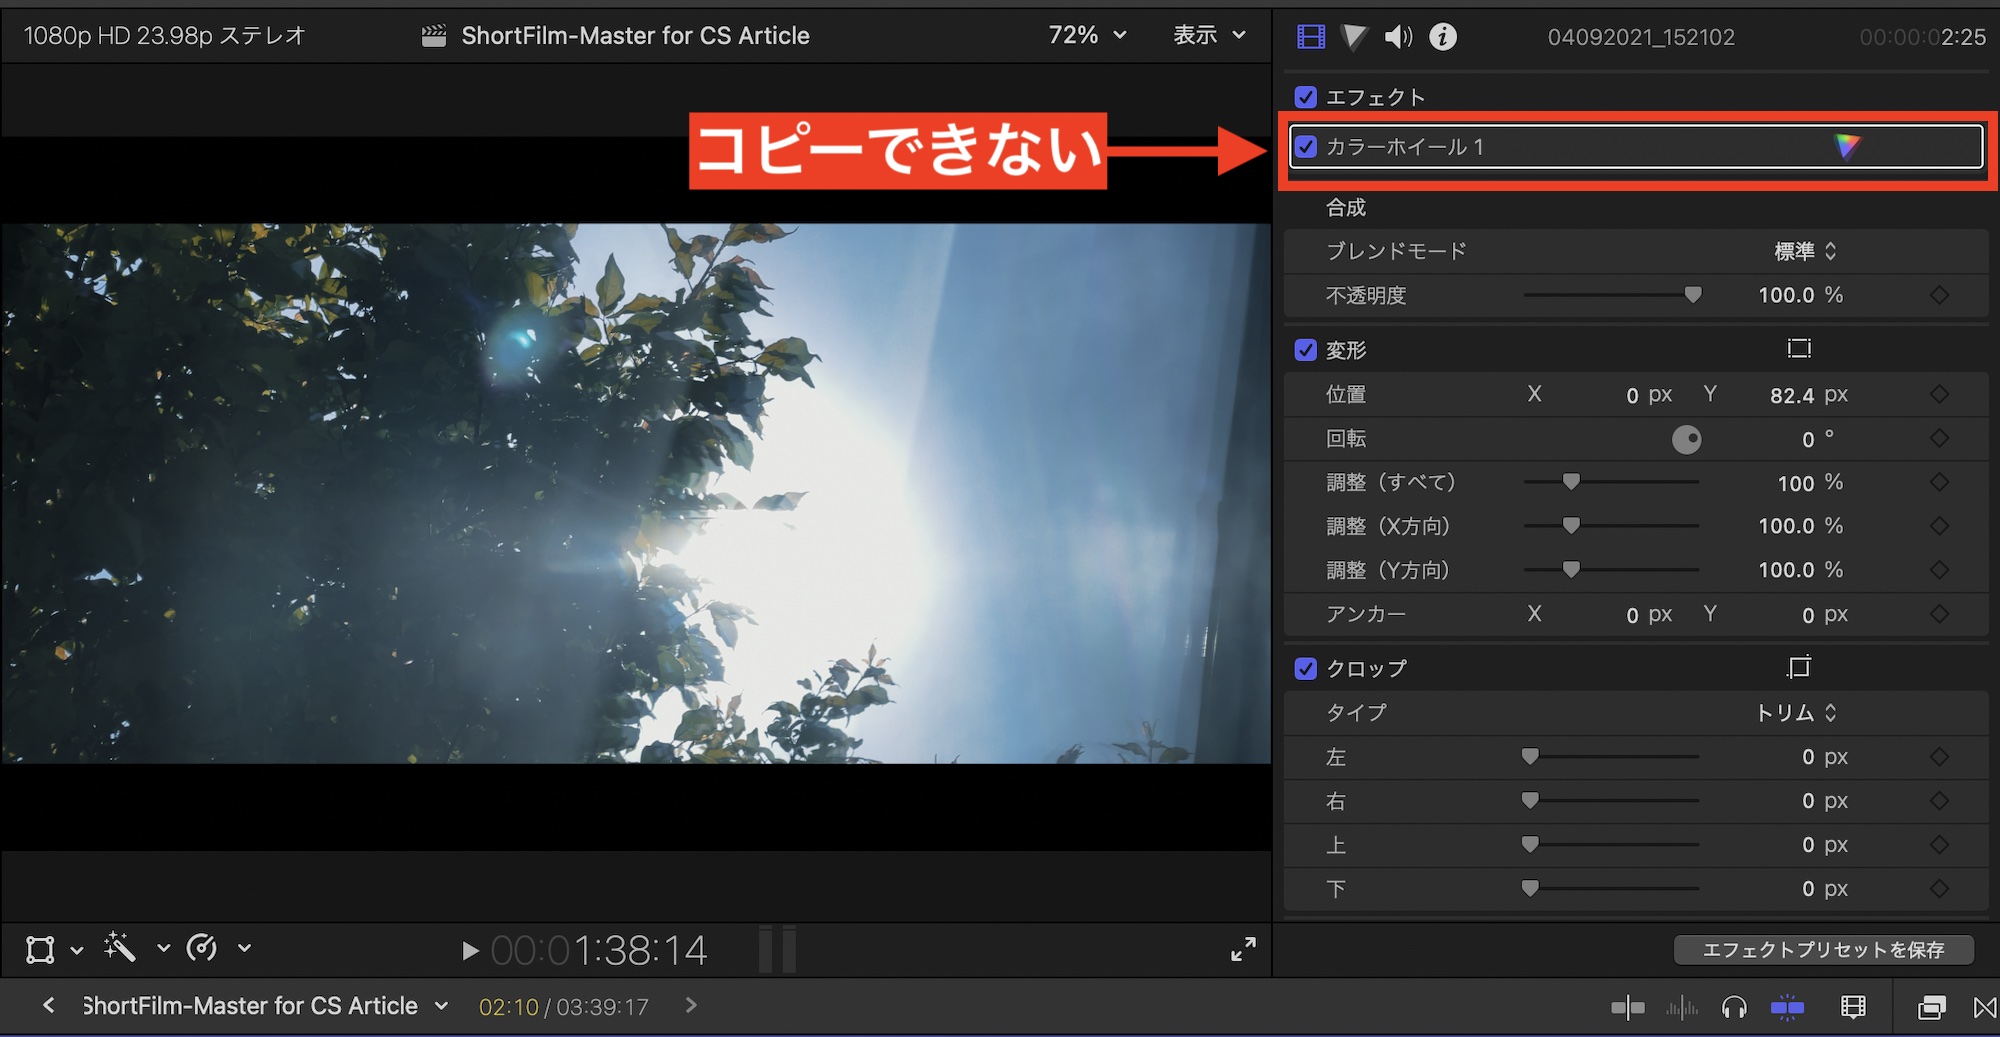Open the Info inspector icon

1442,37
